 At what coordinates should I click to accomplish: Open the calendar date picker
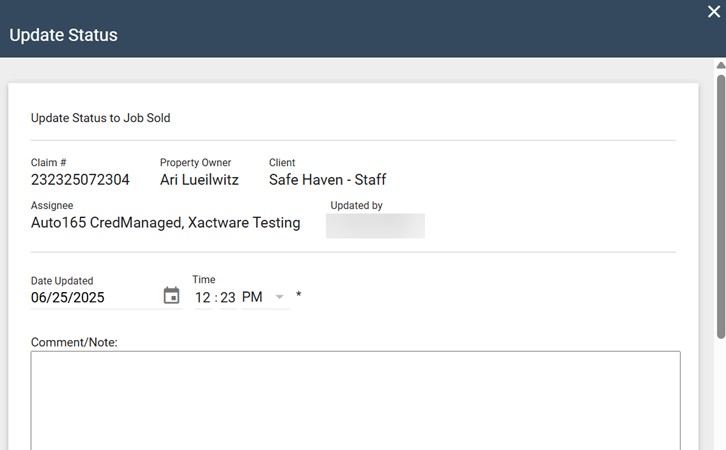click(x=172, y=296)
